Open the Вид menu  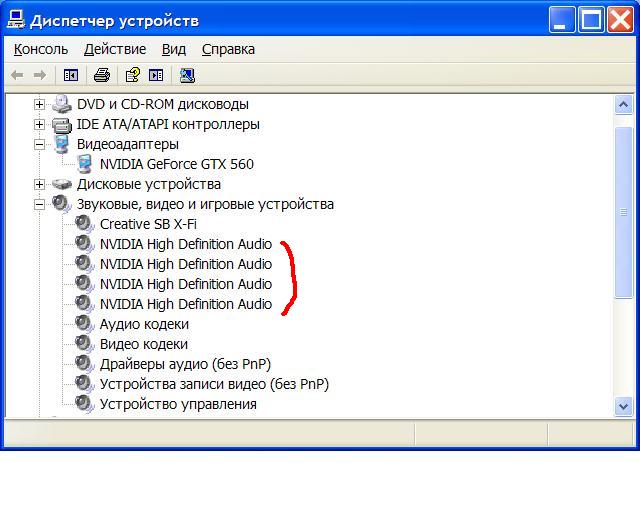click(x=173, y=49)
